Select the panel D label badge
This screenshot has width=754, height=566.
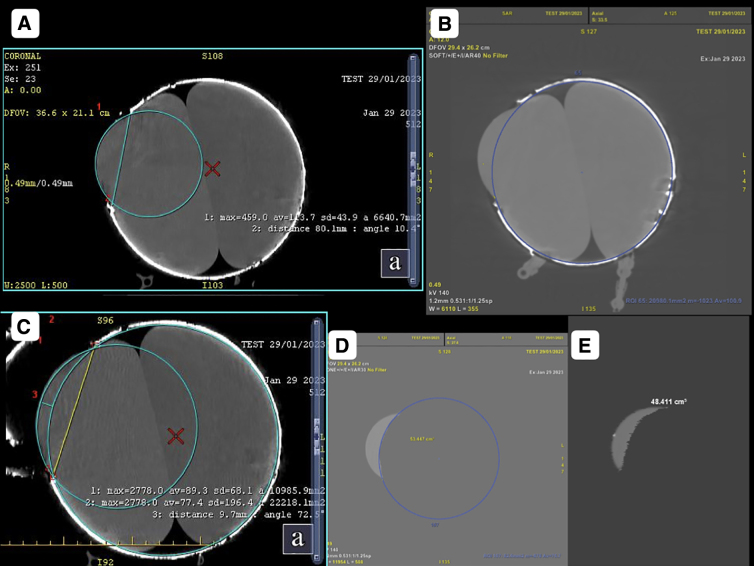point(342,345)
